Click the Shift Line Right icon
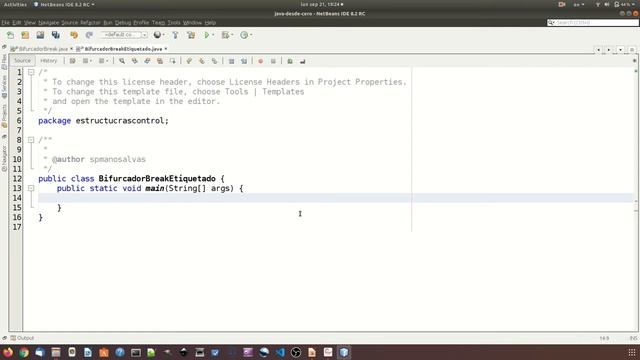Viewport: 640px width, 360px height. click(244, 61)
